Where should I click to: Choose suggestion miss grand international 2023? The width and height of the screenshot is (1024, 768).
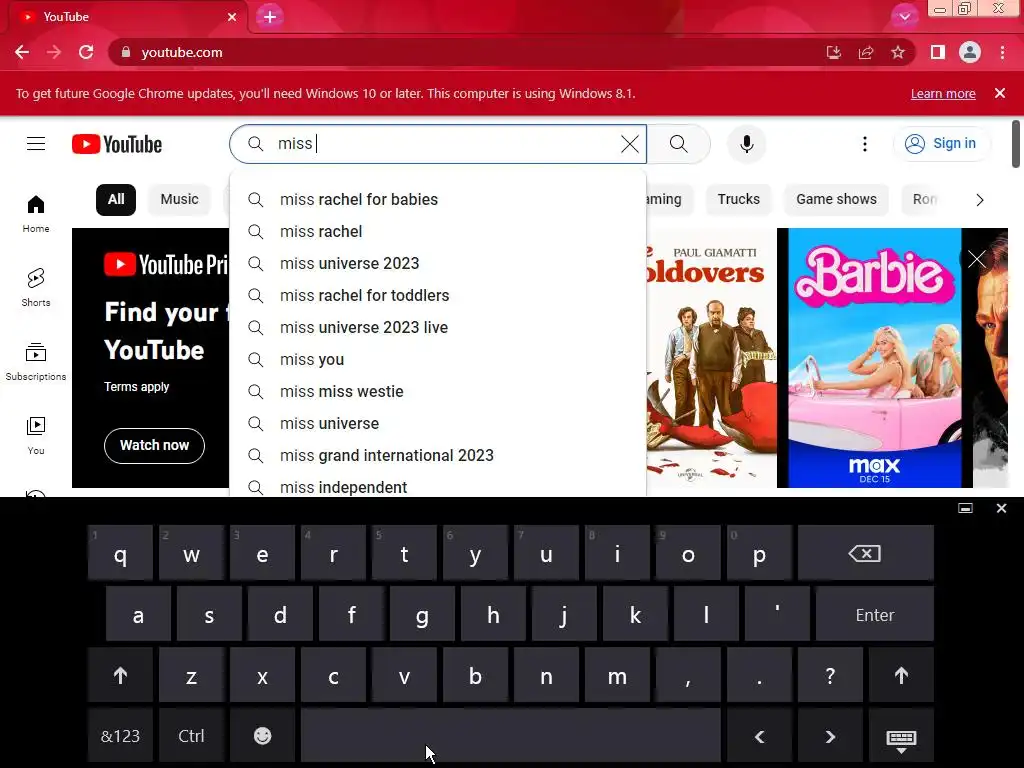[x=438, y=455]
